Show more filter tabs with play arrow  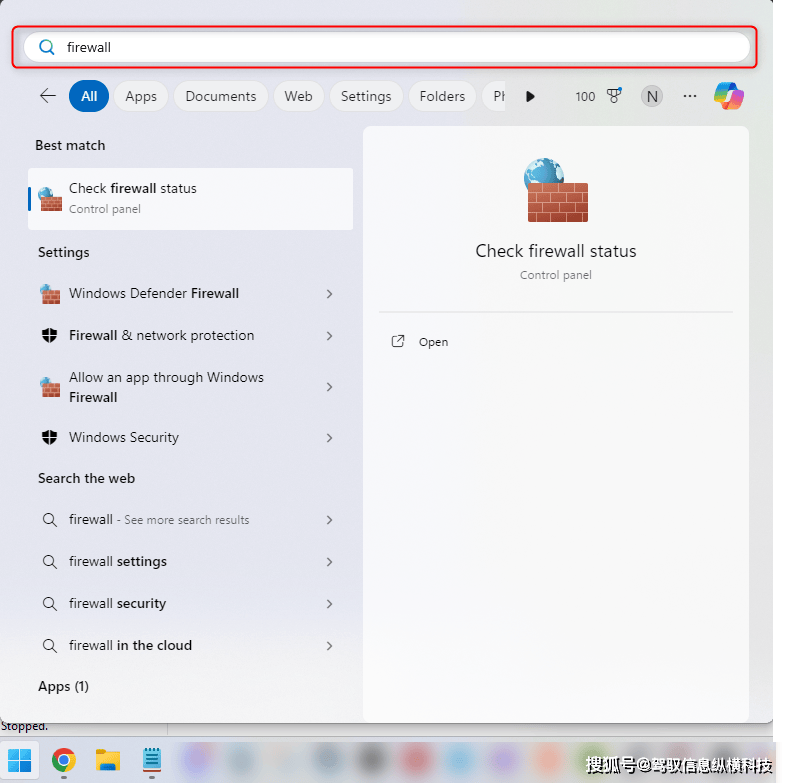[x=530, y=96]
